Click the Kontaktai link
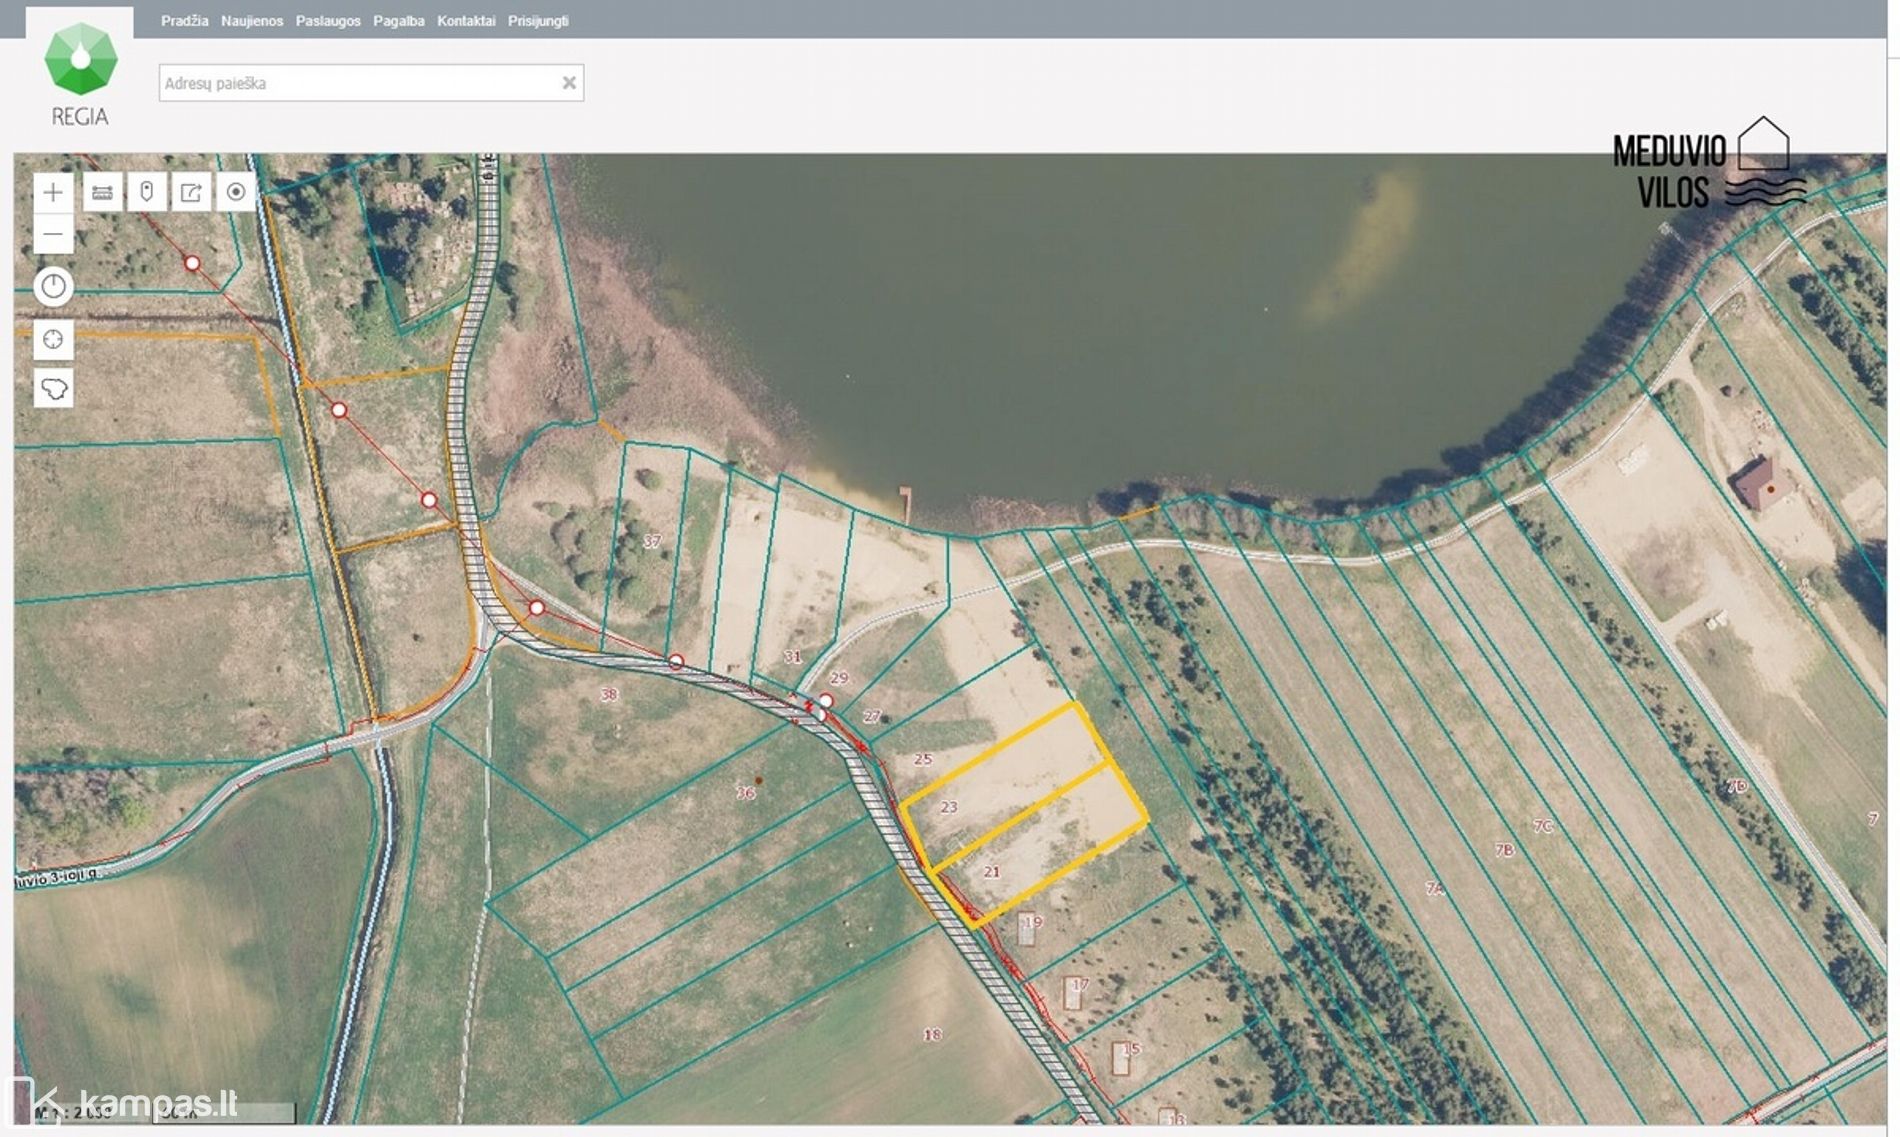The height and width of the screenshot is (1137, 1900). click(466, 21)
